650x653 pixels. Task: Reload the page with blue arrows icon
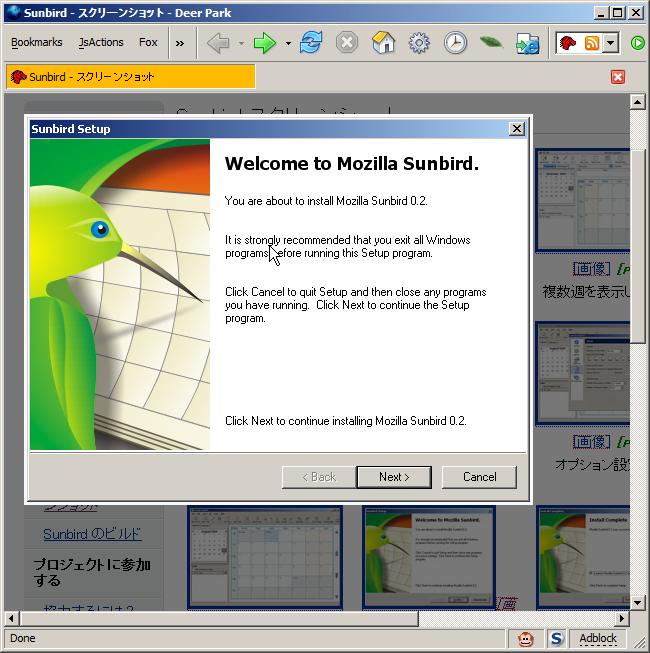click(311, 42)
